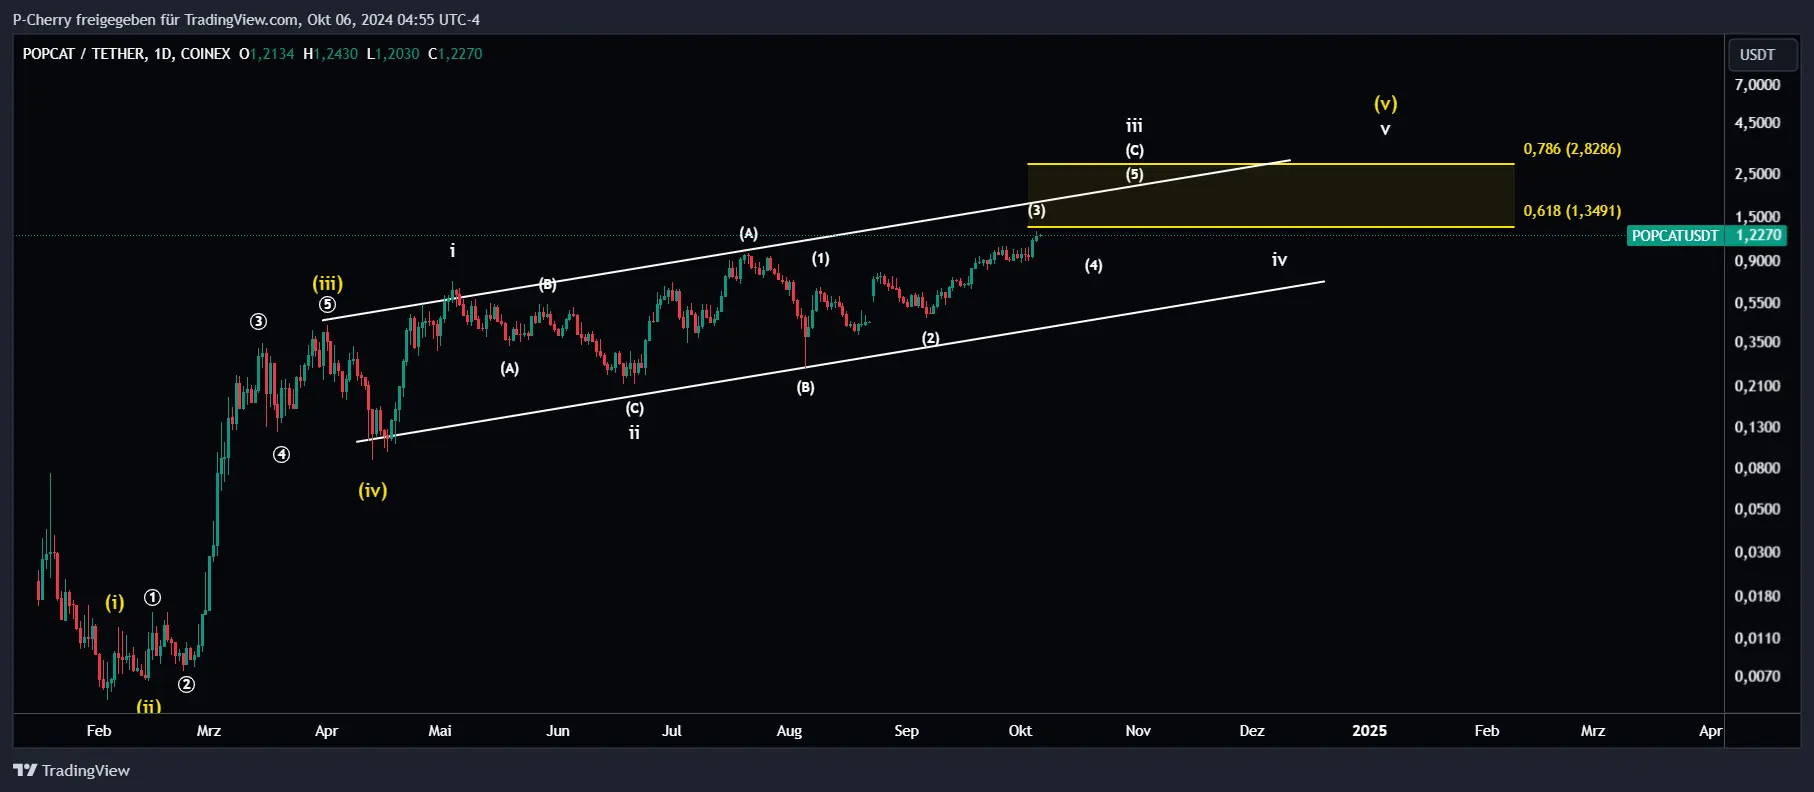This screenshot has width=1814, height=792.
Task: Click the high value H1,2430
Action: (331, 54)
